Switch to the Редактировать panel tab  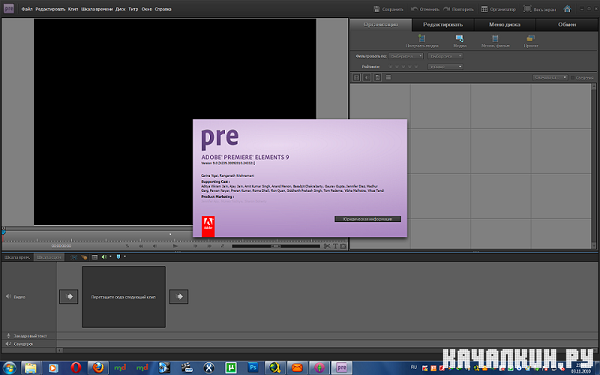pos(443,24)
